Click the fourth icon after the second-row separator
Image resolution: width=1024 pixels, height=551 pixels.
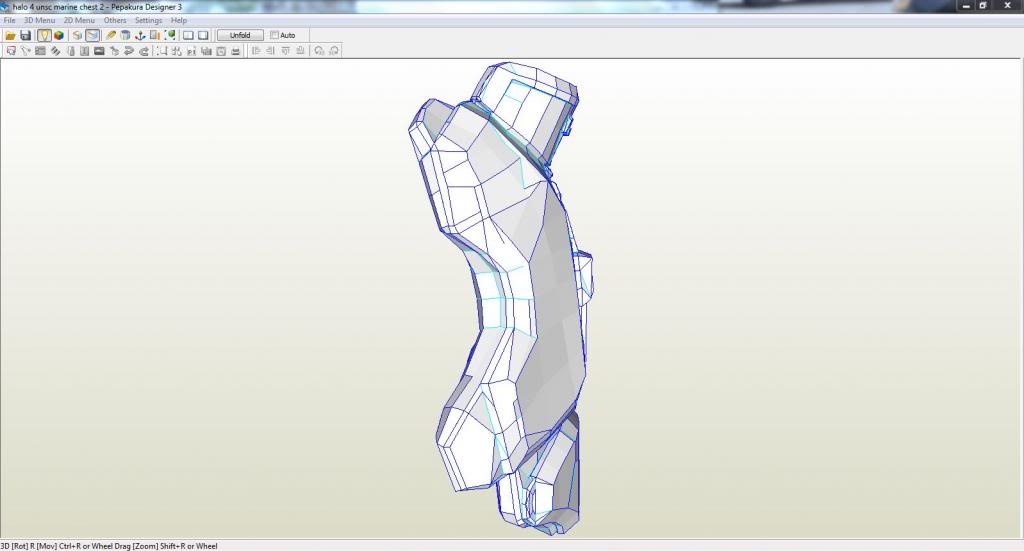(206, 51)
